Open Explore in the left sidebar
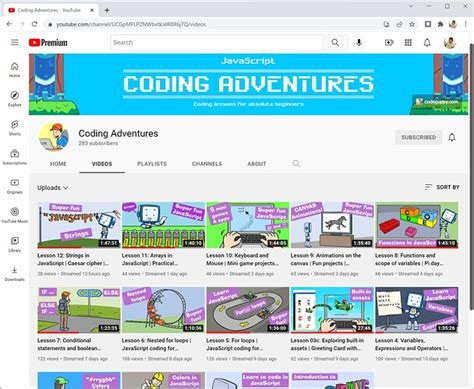474x389 pixels. coord(15,99)
